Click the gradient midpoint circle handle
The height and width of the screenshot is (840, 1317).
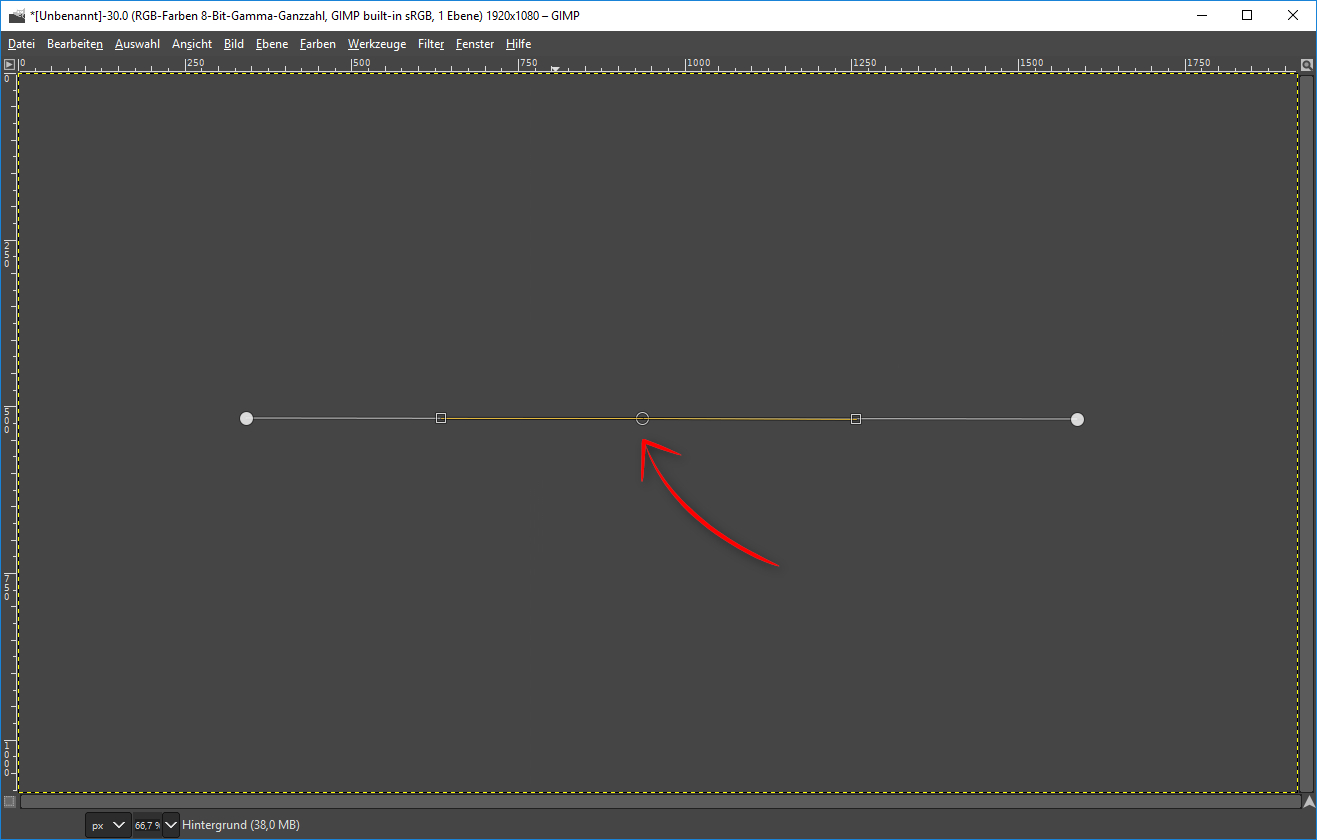pos(643,419)
